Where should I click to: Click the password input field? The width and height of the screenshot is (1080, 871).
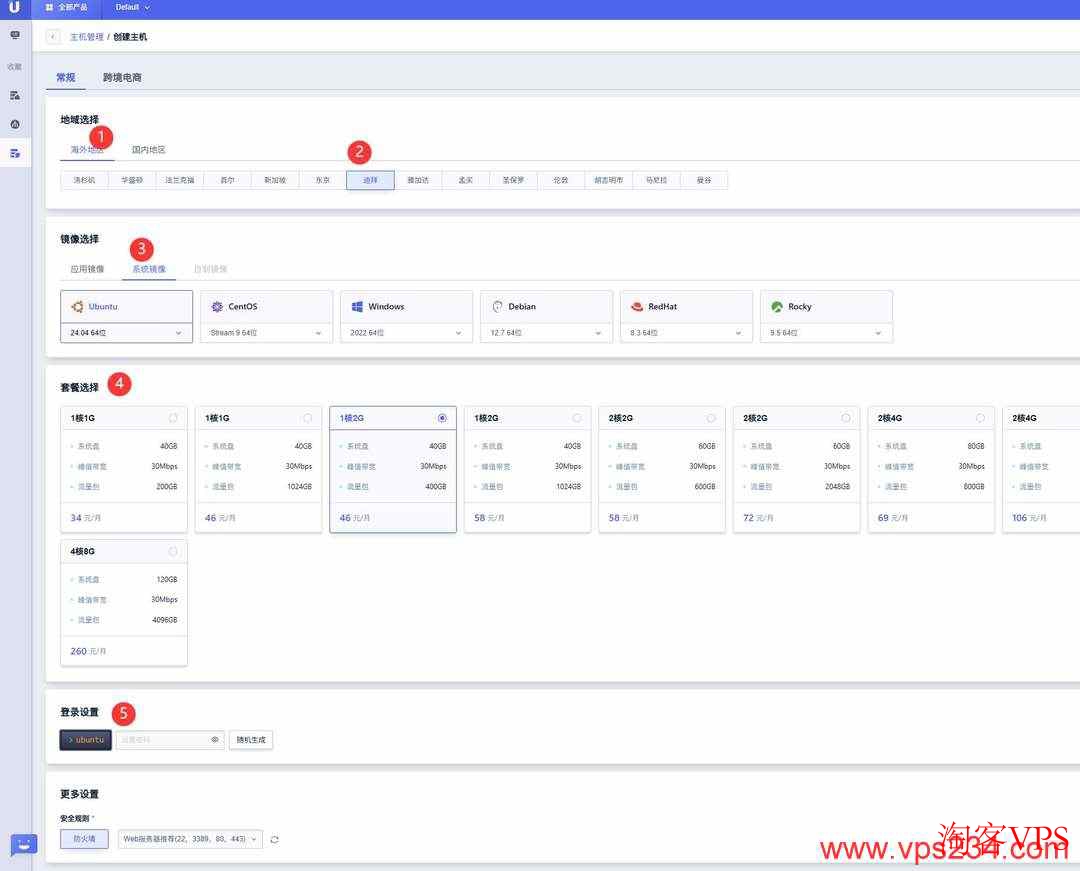(162, 740)
